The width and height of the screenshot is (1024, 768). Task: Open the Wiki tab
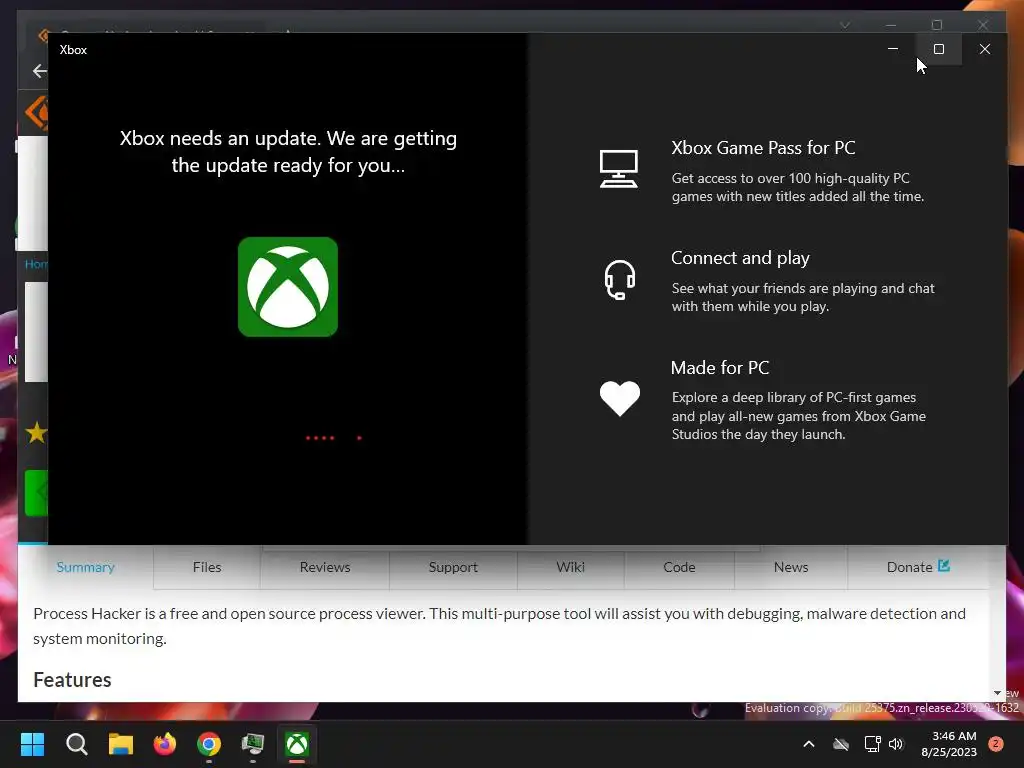pyautogui.click(x=571, y=567)
